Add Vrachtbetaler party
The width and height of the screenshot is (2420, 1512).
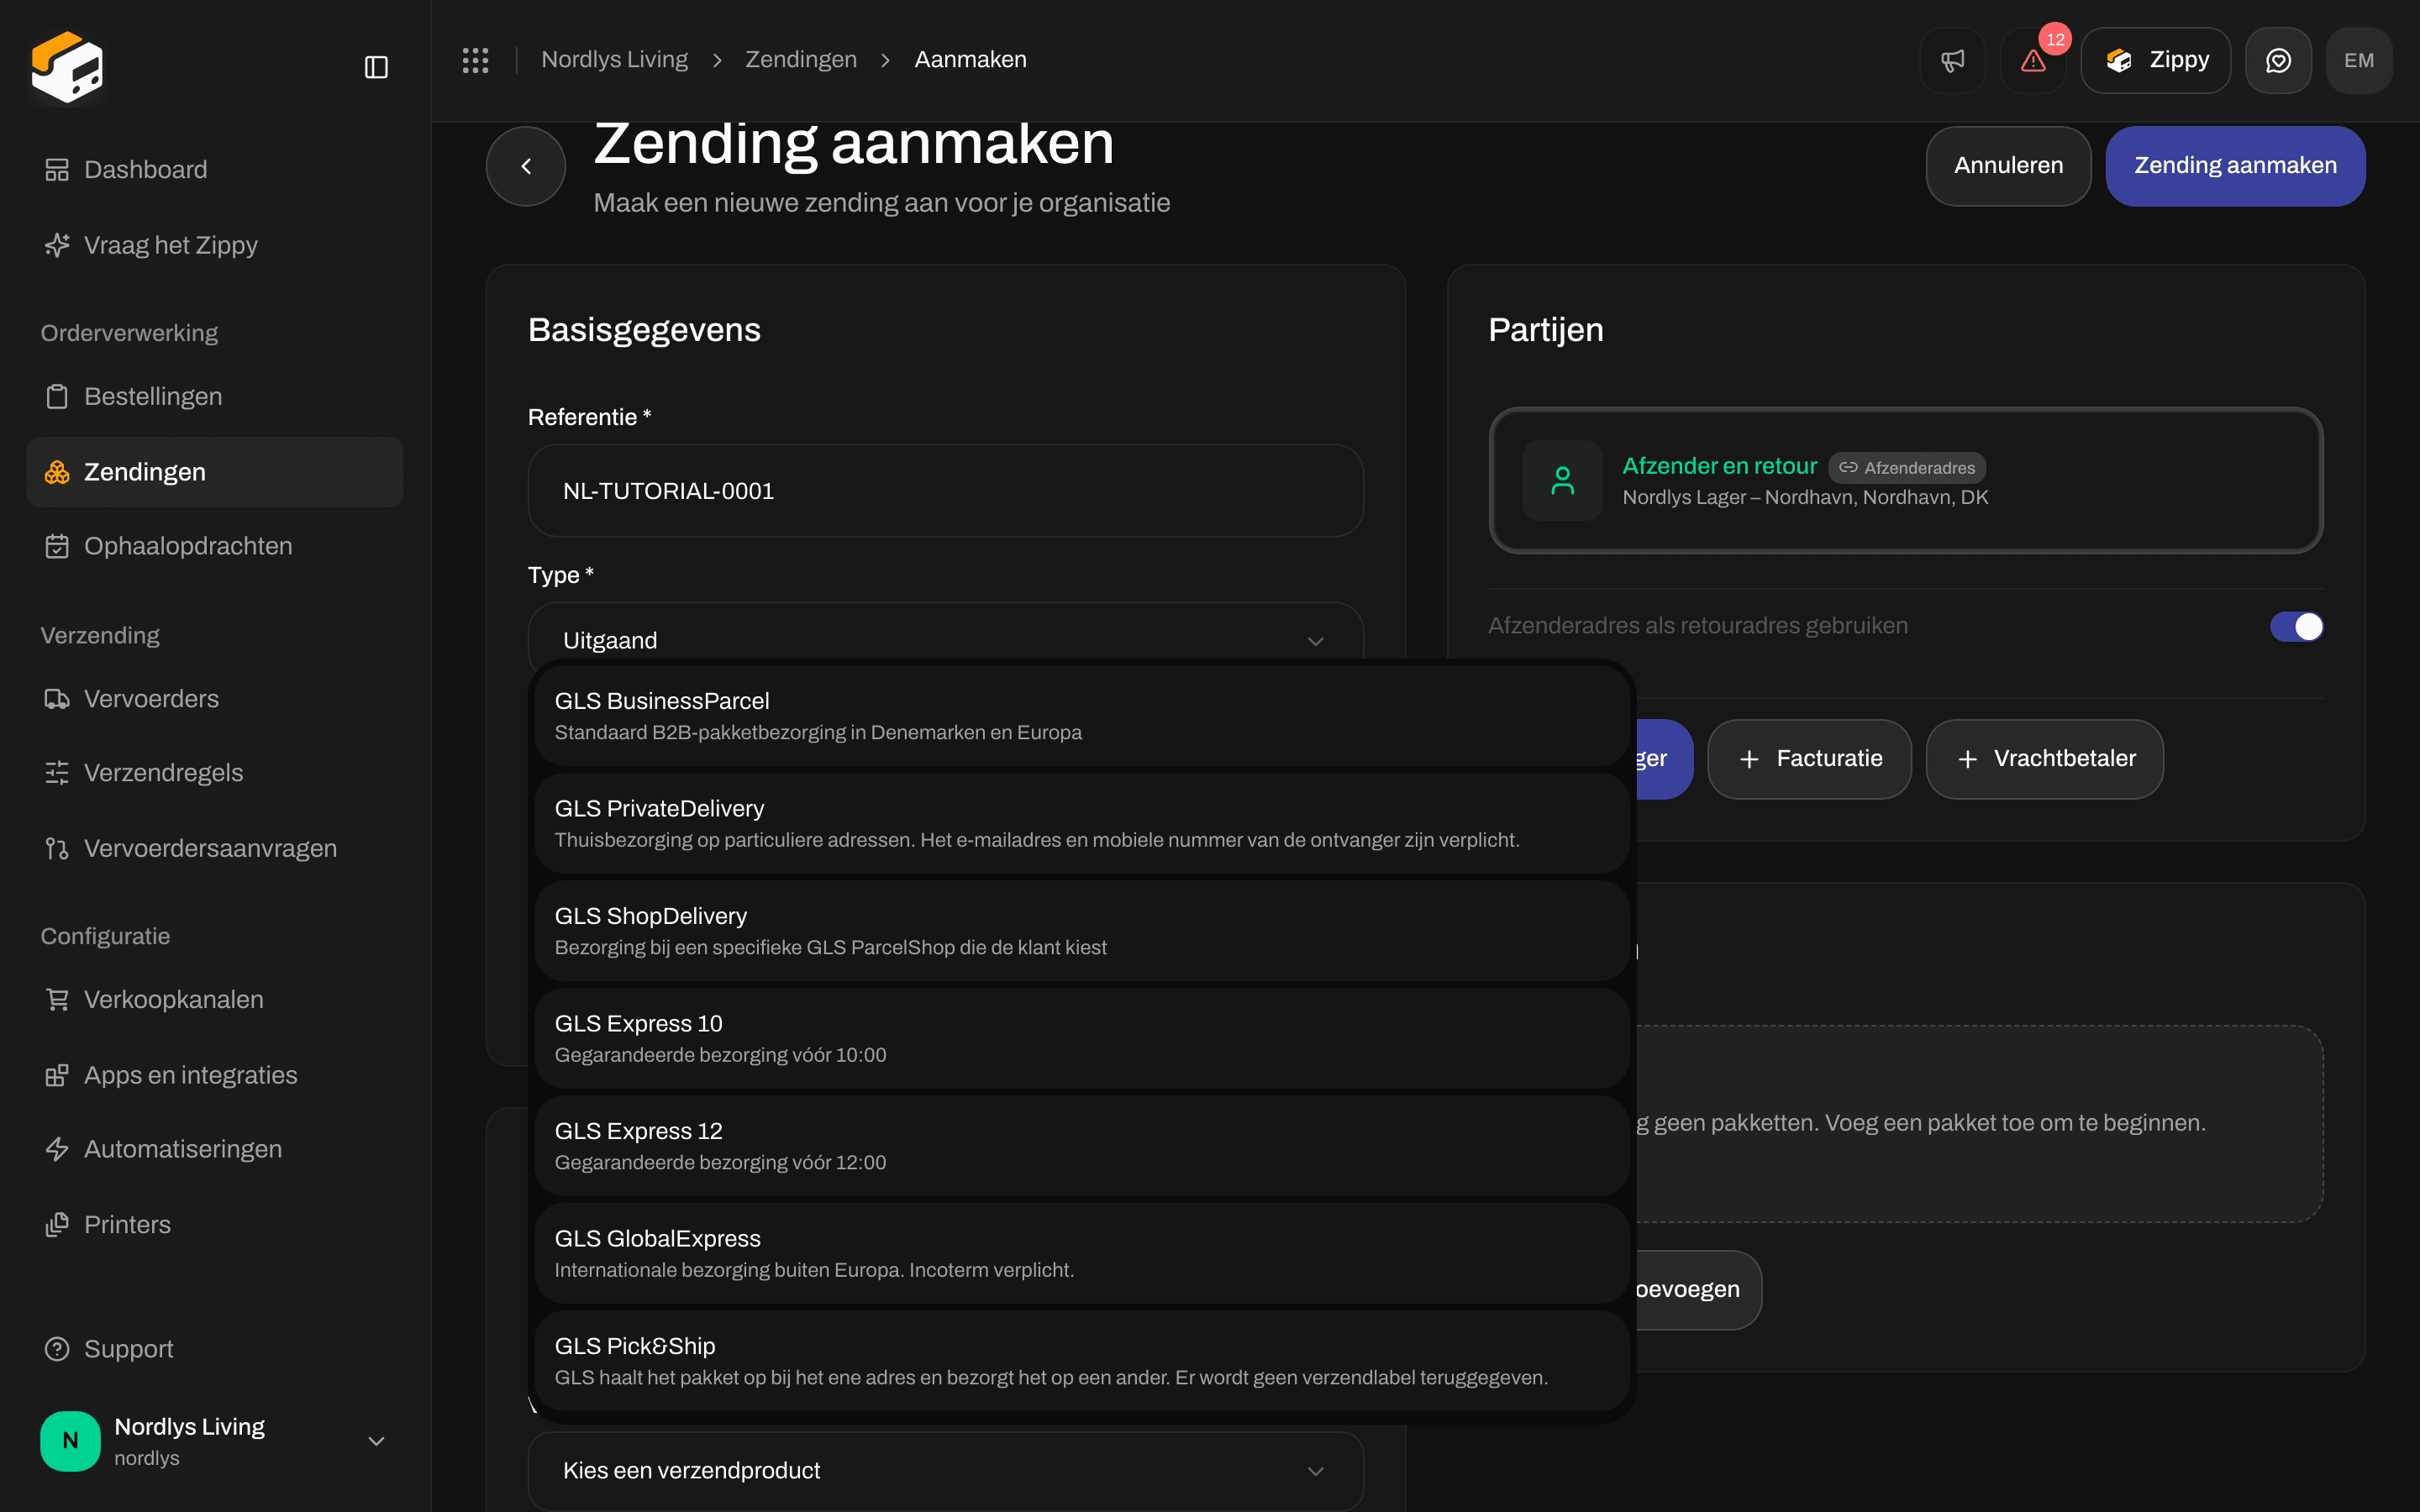[2044, 759]
